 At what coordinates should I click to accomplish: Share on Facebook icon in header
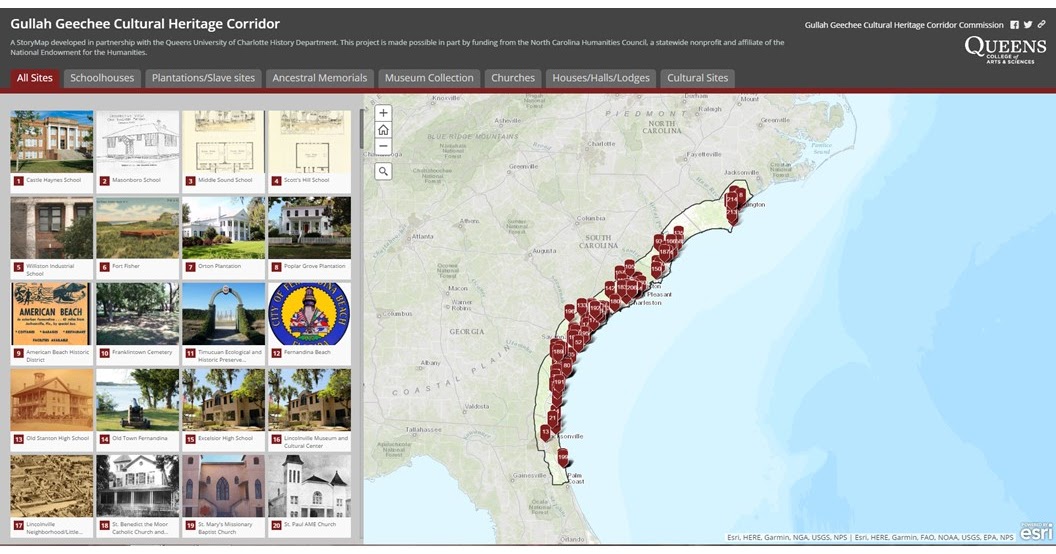[x=1014, y=25]
